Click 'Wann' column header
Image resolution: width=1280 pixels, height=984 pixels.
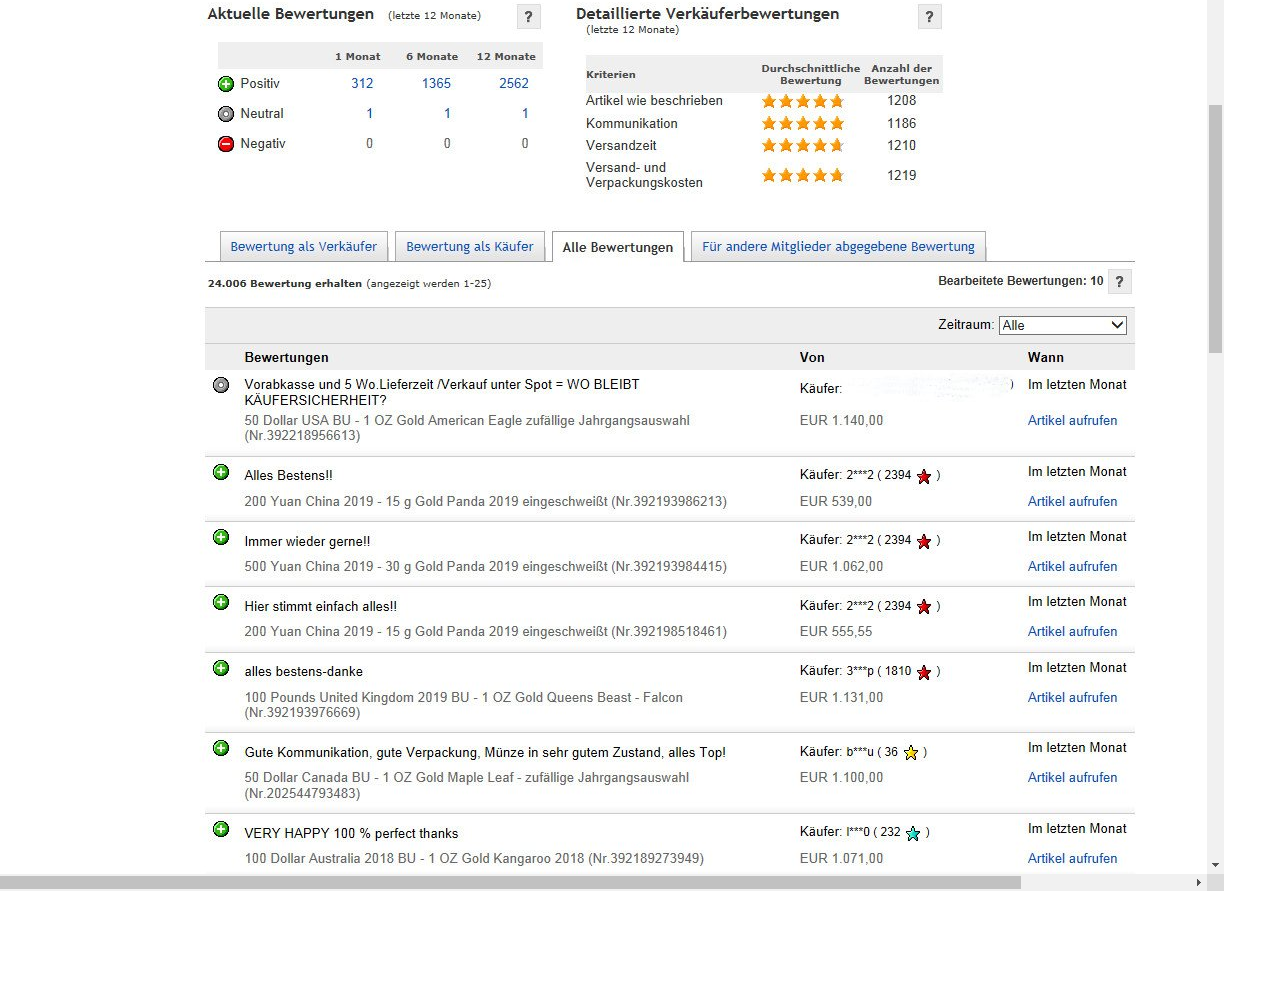1045,358
